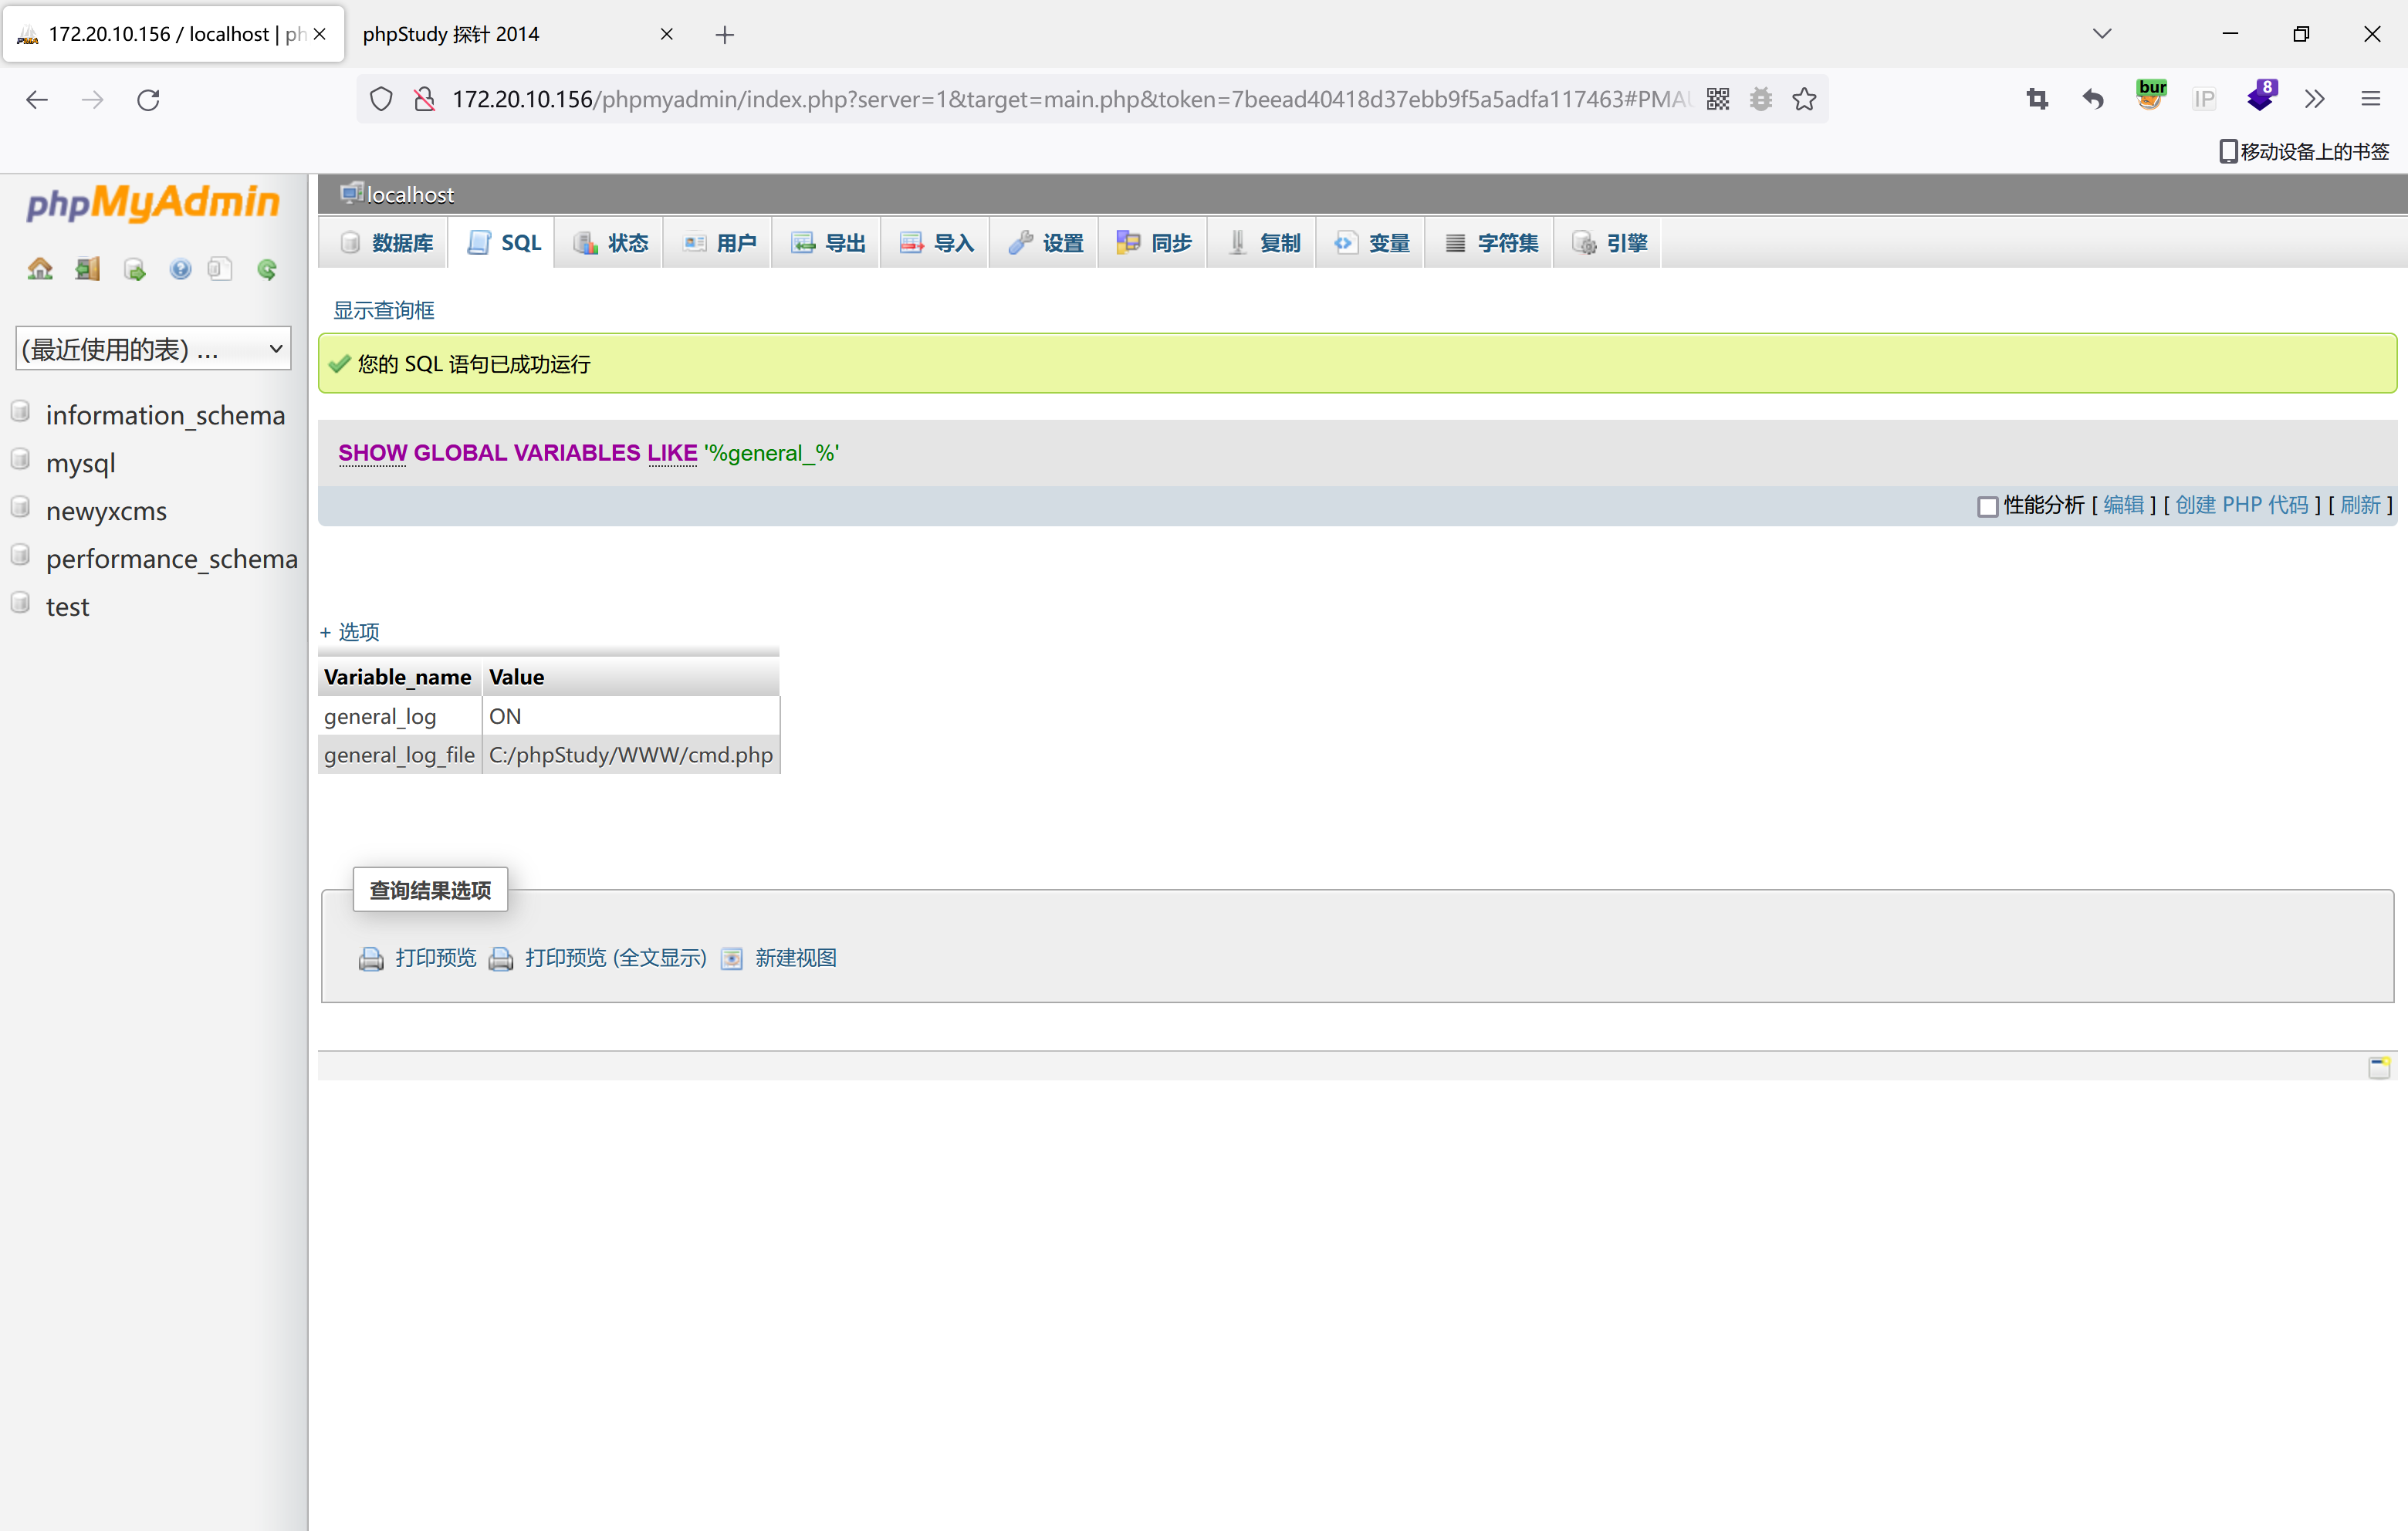Viewport: 2408px width, 1531px height.
Task: Open the (最近使用的表) dropdown
Action: [x=152, y=348]
